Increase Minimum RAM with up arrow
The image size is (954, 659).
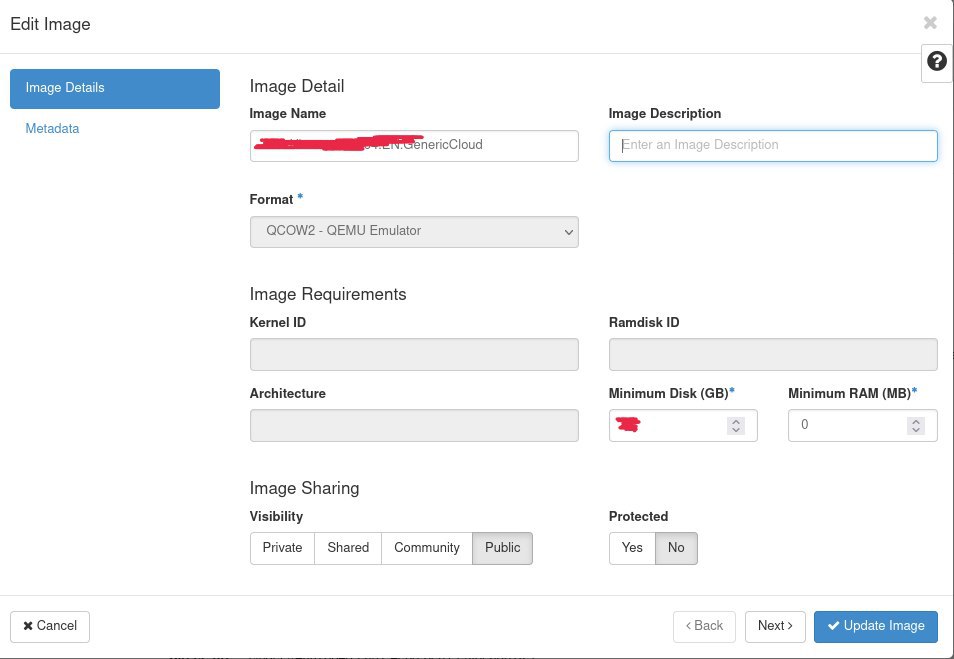pyautogui.click(x=916, y=421)
